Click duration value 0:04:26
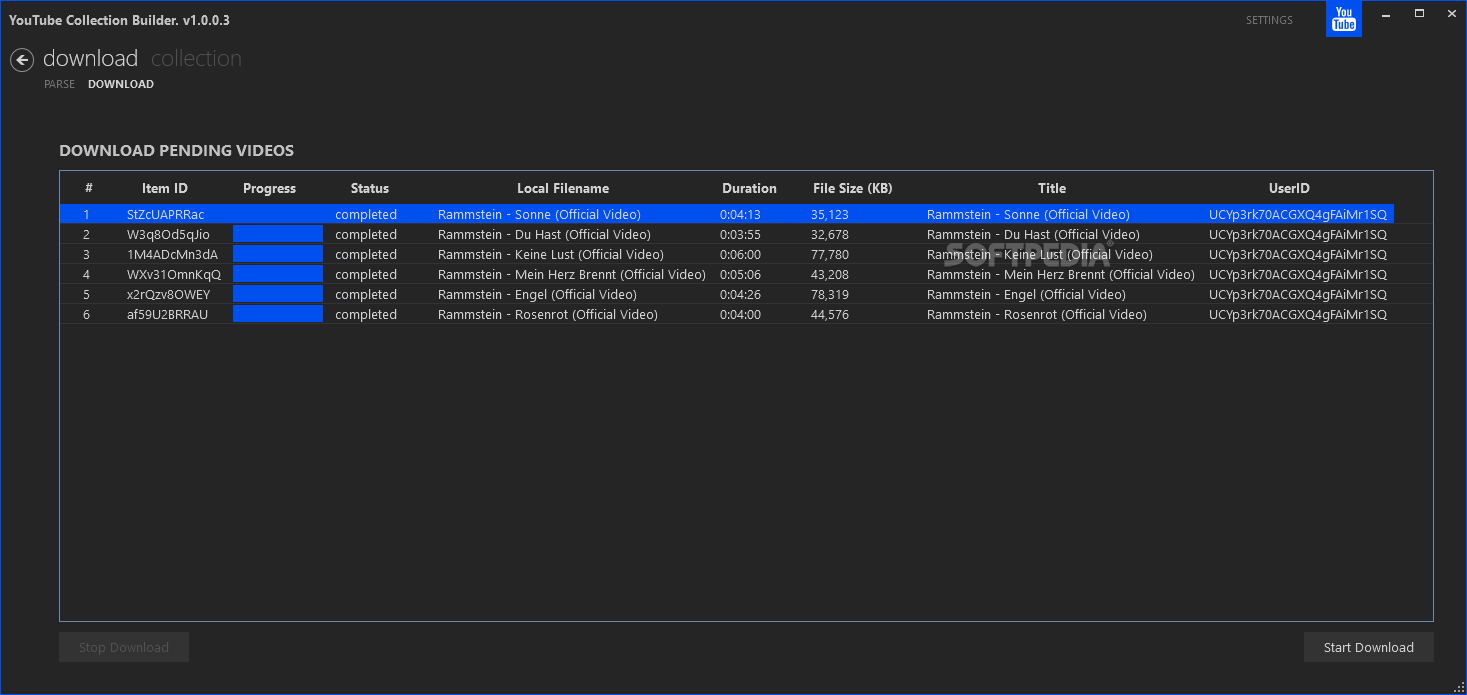This screenshot has width=1467, height=695. click(740, 295)
